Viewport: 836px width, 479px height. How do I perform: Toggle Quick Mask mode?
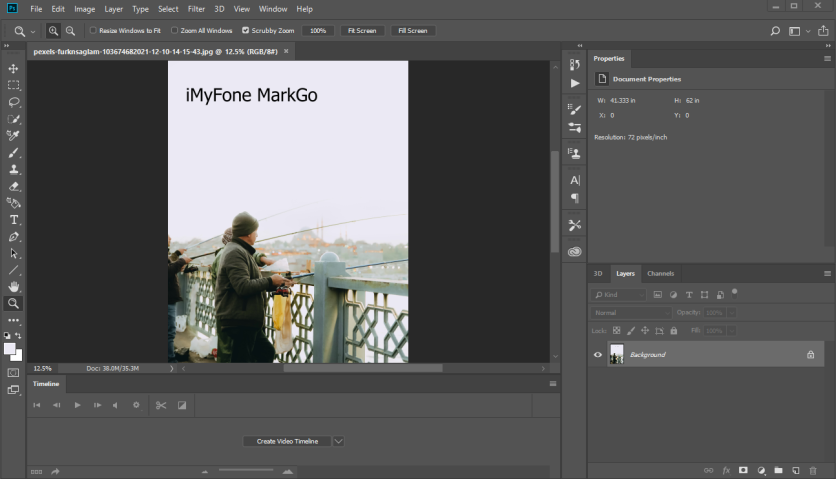[x=13, y=372]
